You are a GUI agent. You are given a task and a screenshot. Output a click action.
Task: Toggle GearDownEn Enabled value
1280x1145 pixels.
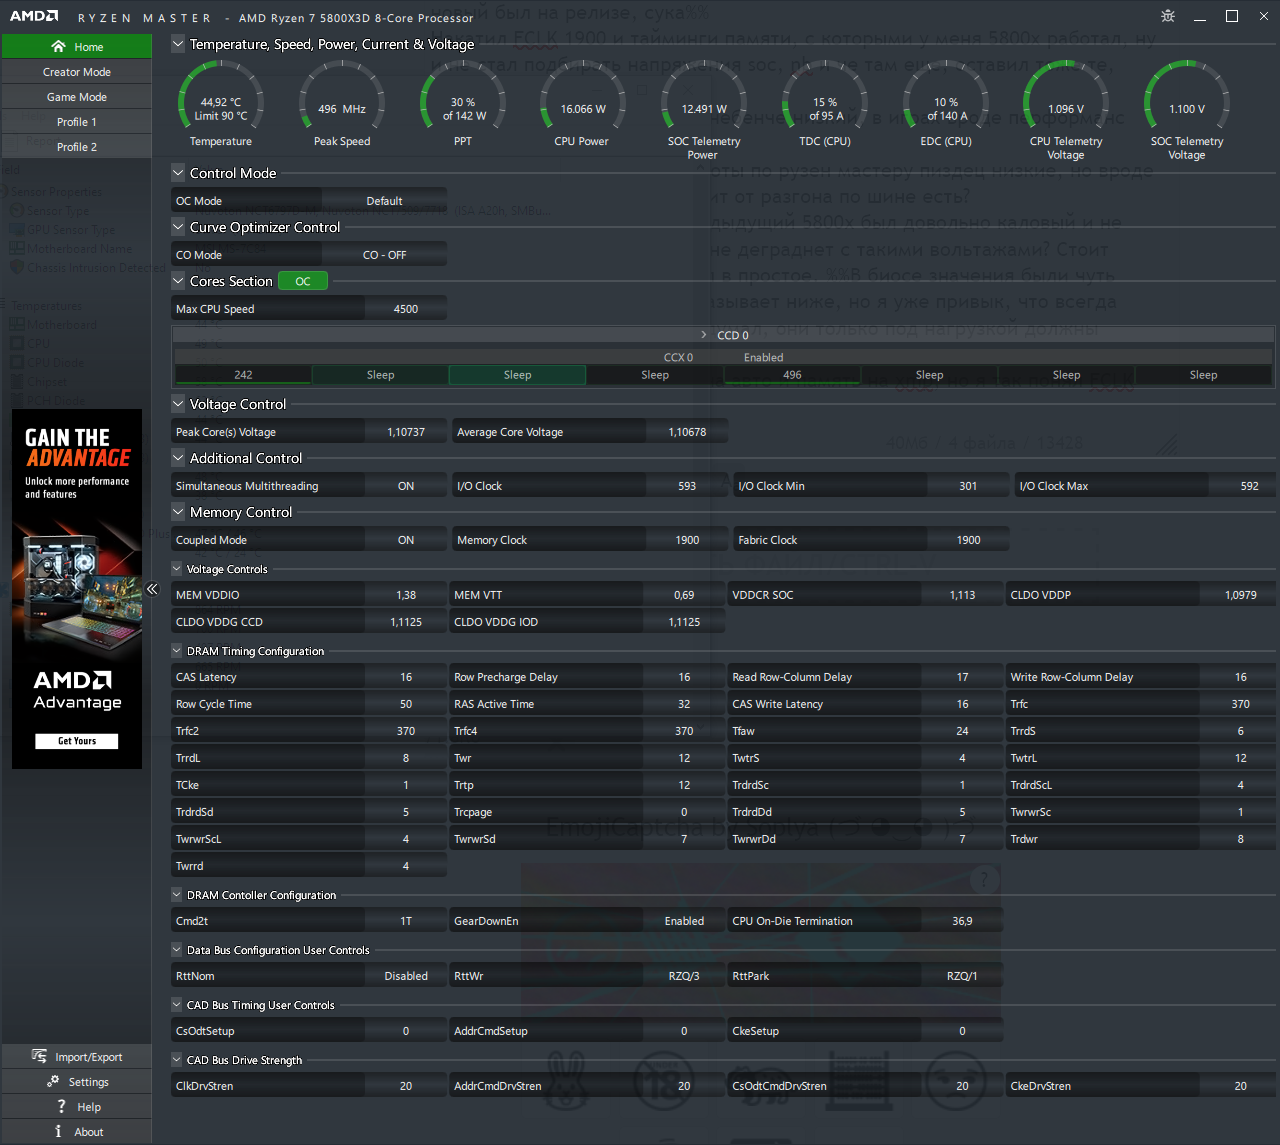(x=684, y=921)
